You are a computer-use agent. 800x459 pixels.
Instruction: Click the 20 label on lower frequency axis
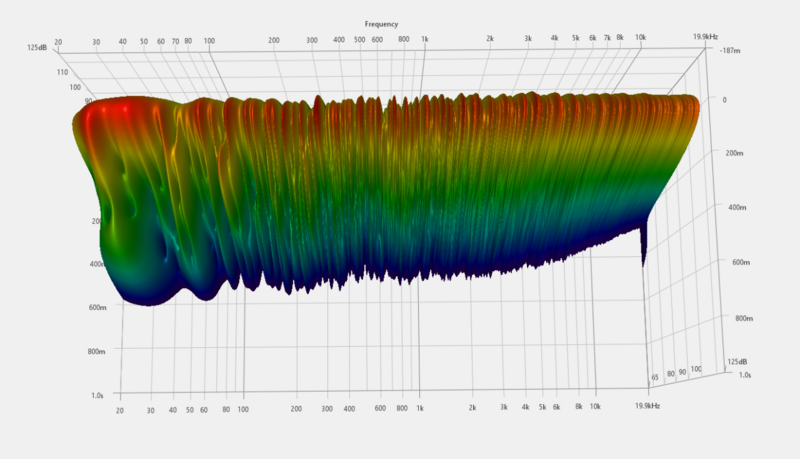(119, 411)
